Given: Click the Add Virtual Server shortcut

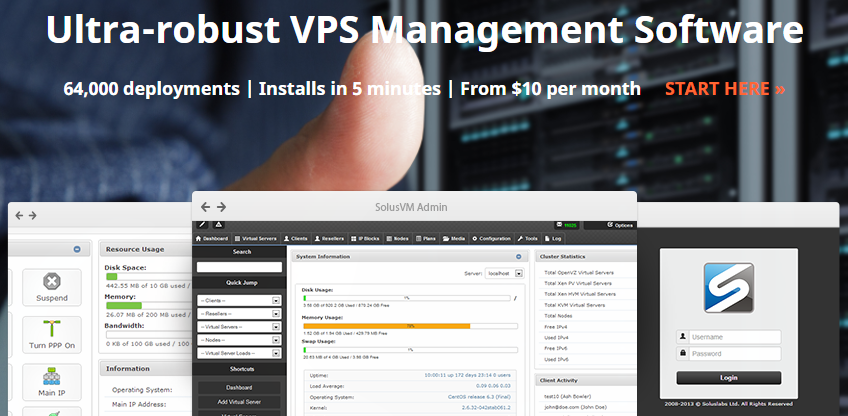Looking at the screenshot, I should coord(239,402).
